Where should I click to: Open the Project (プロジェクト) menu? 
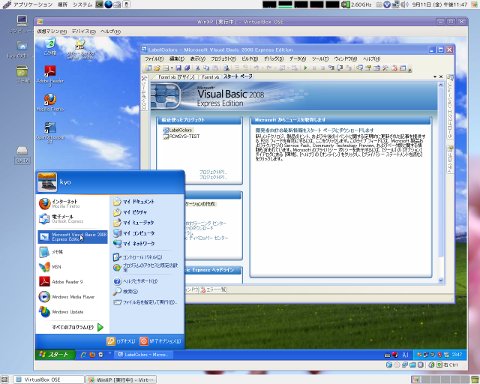pos(223,59)
